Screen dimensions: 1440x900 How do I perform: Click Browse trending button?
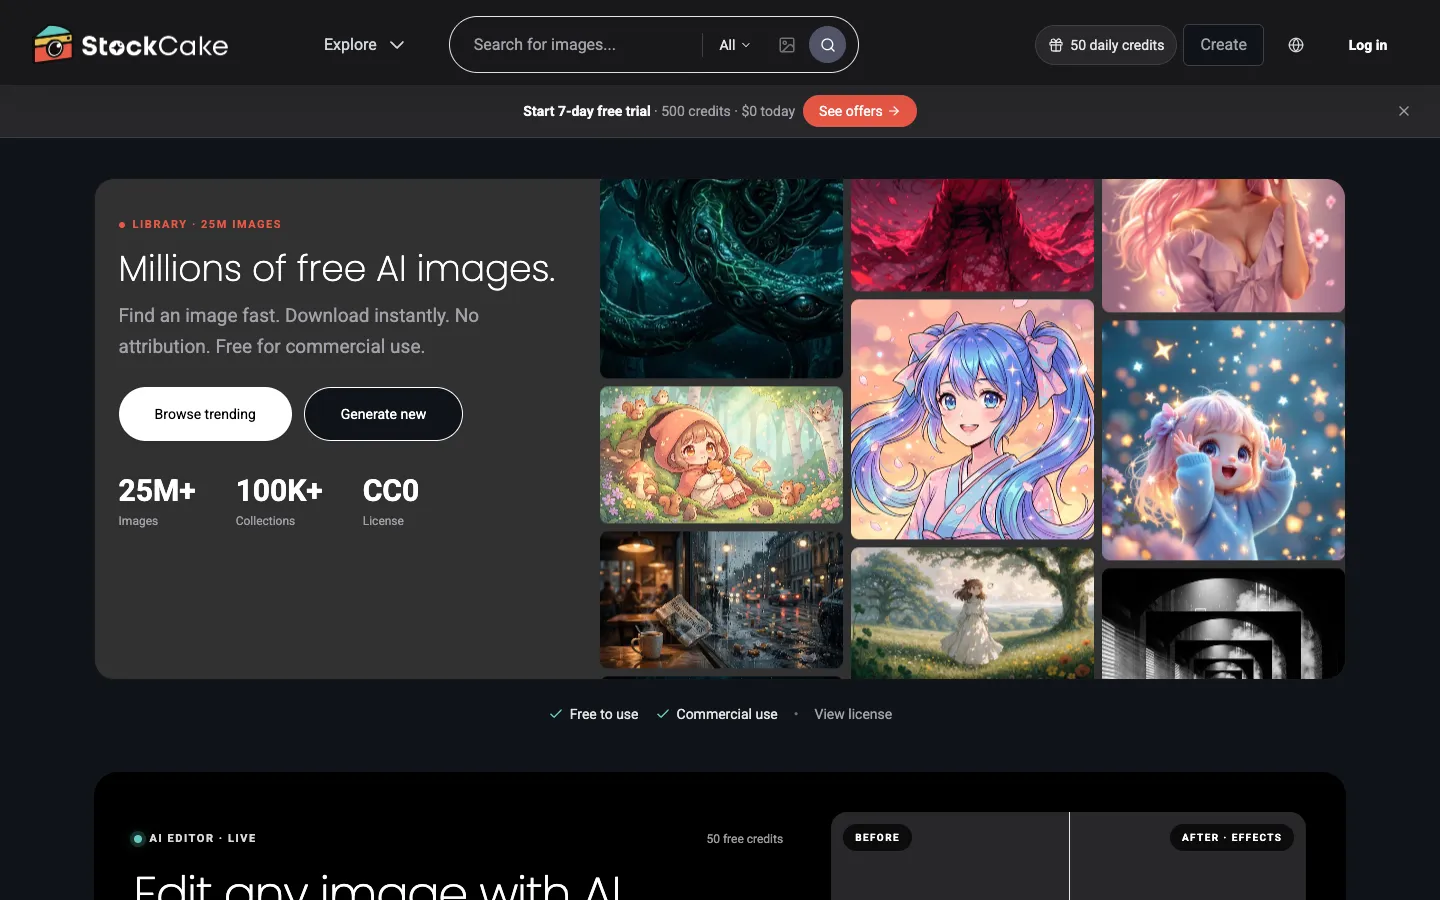coord(205,414)
